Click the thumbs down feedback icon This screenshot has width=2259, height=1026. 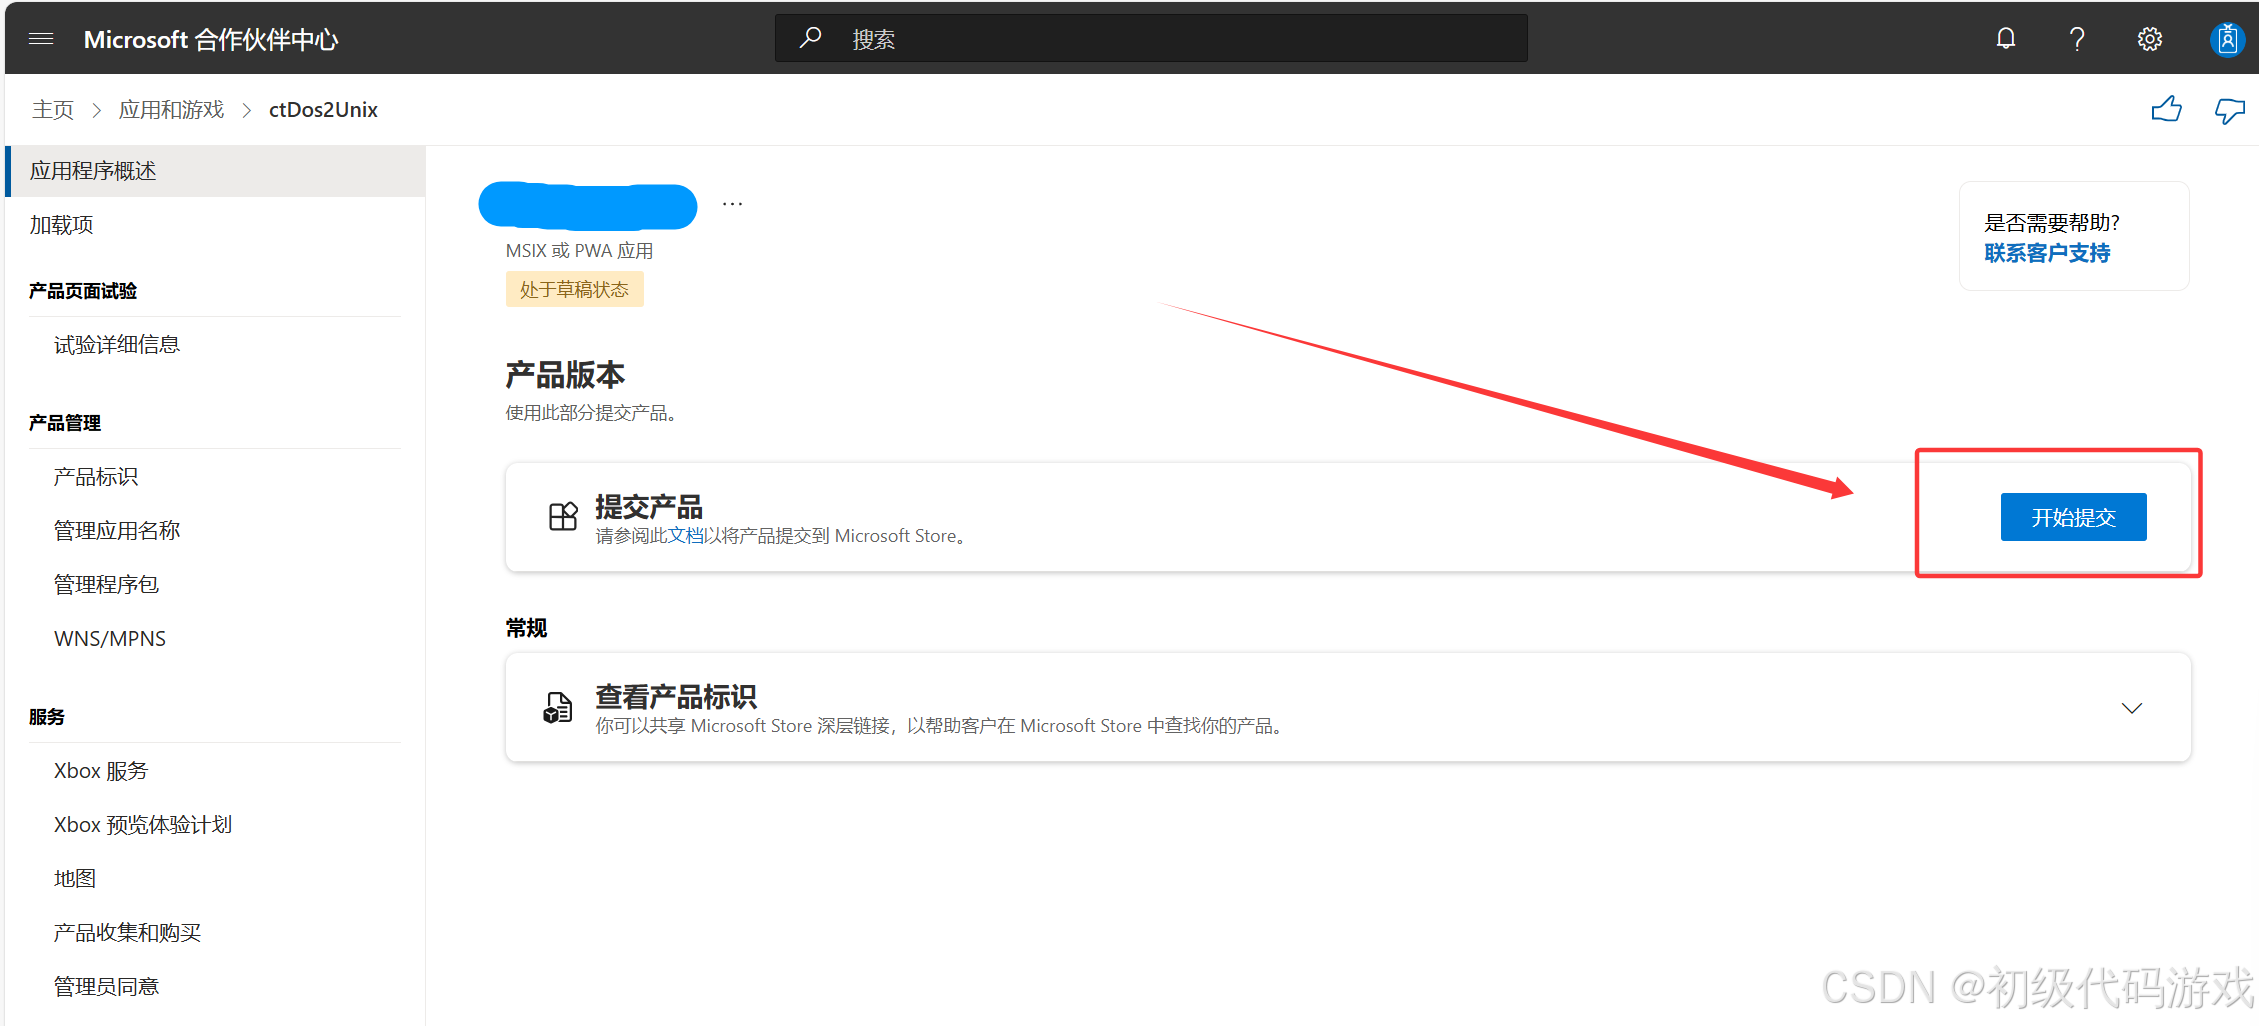pyautogui.click(x=2229, y=110)
